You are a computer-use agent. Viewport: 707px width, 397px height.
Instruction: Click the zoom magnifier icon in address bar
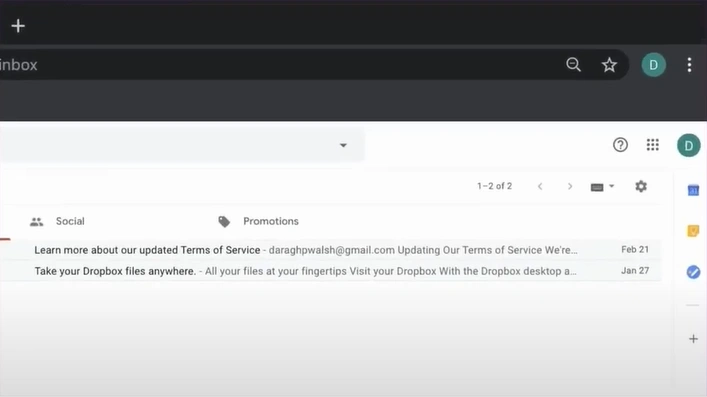574,65
